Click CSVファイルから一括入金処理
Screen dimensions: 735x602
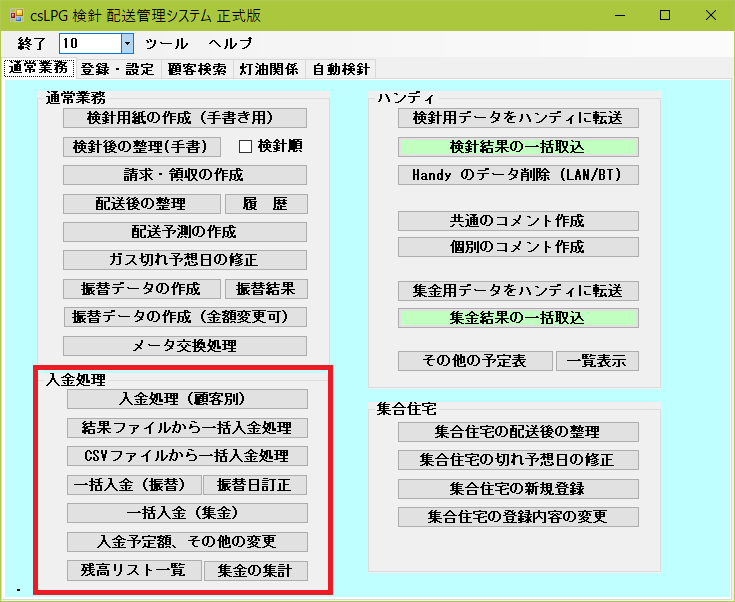click(187, 456)
